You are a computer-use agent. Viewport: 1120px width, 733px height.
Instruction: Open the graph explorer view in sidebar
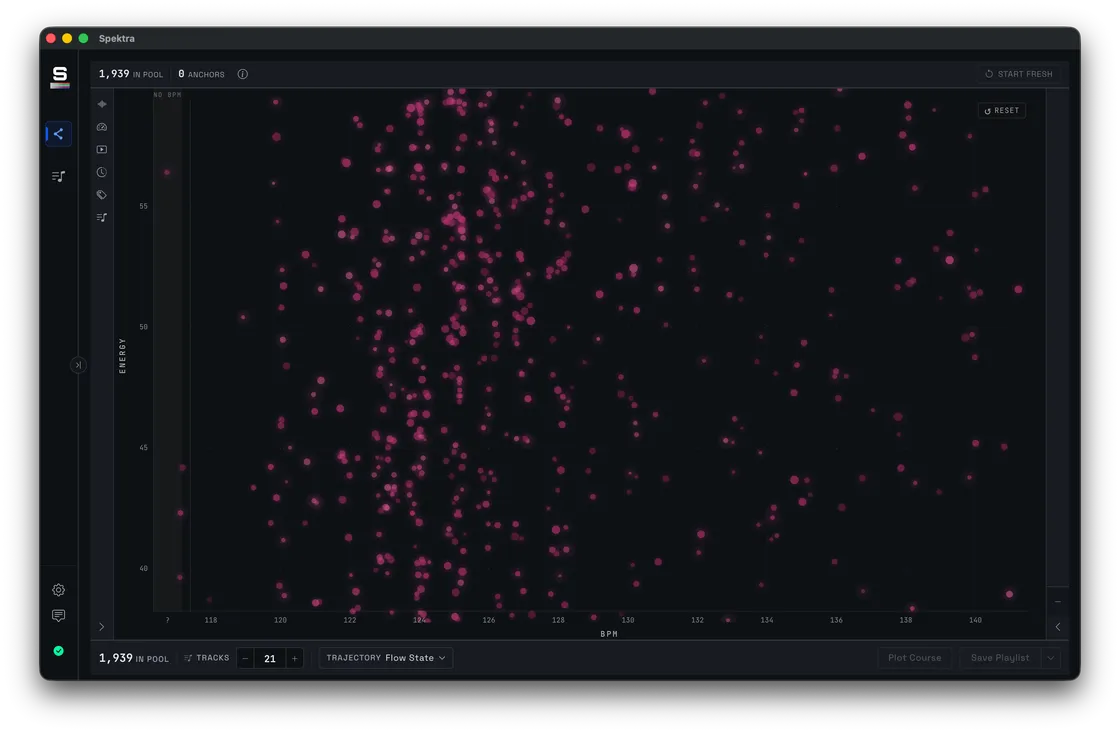(x=59, y=134)
